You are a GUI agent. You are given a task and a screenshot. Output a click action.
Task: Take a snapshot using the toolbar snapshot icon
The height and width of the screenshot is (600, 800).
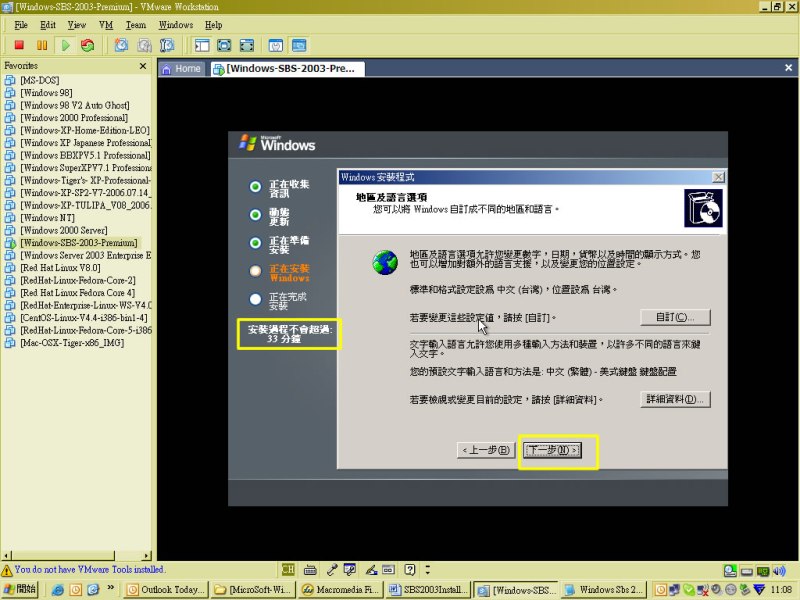click(x=121, y=45)
